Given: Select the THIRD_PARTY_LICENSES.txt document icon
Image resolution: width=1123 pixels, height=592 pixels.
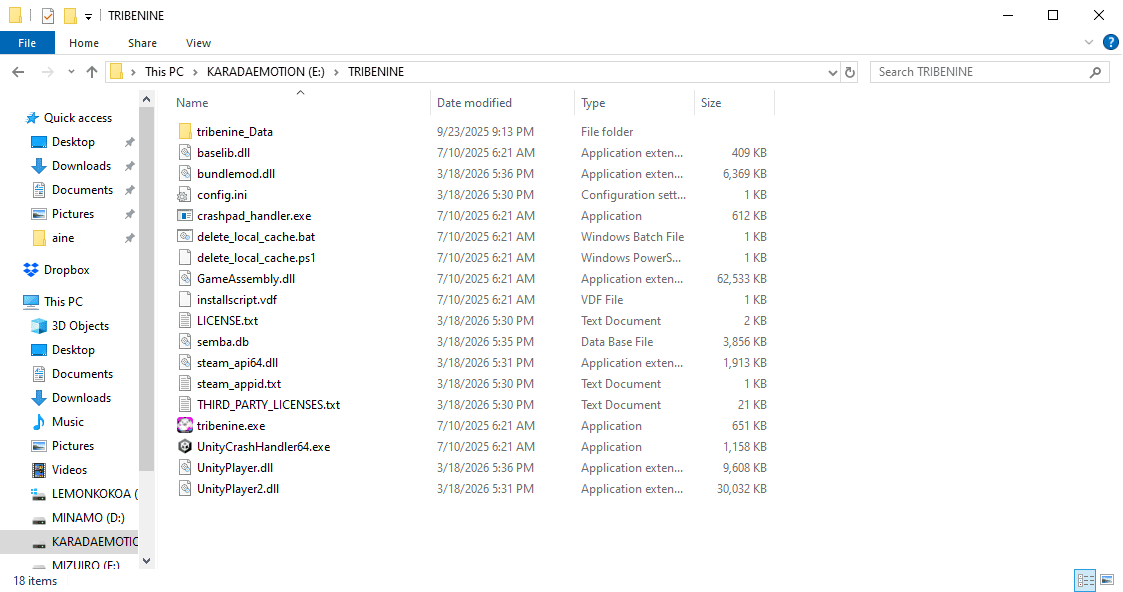Looking at the screenshot, I should tap(185, 404).
